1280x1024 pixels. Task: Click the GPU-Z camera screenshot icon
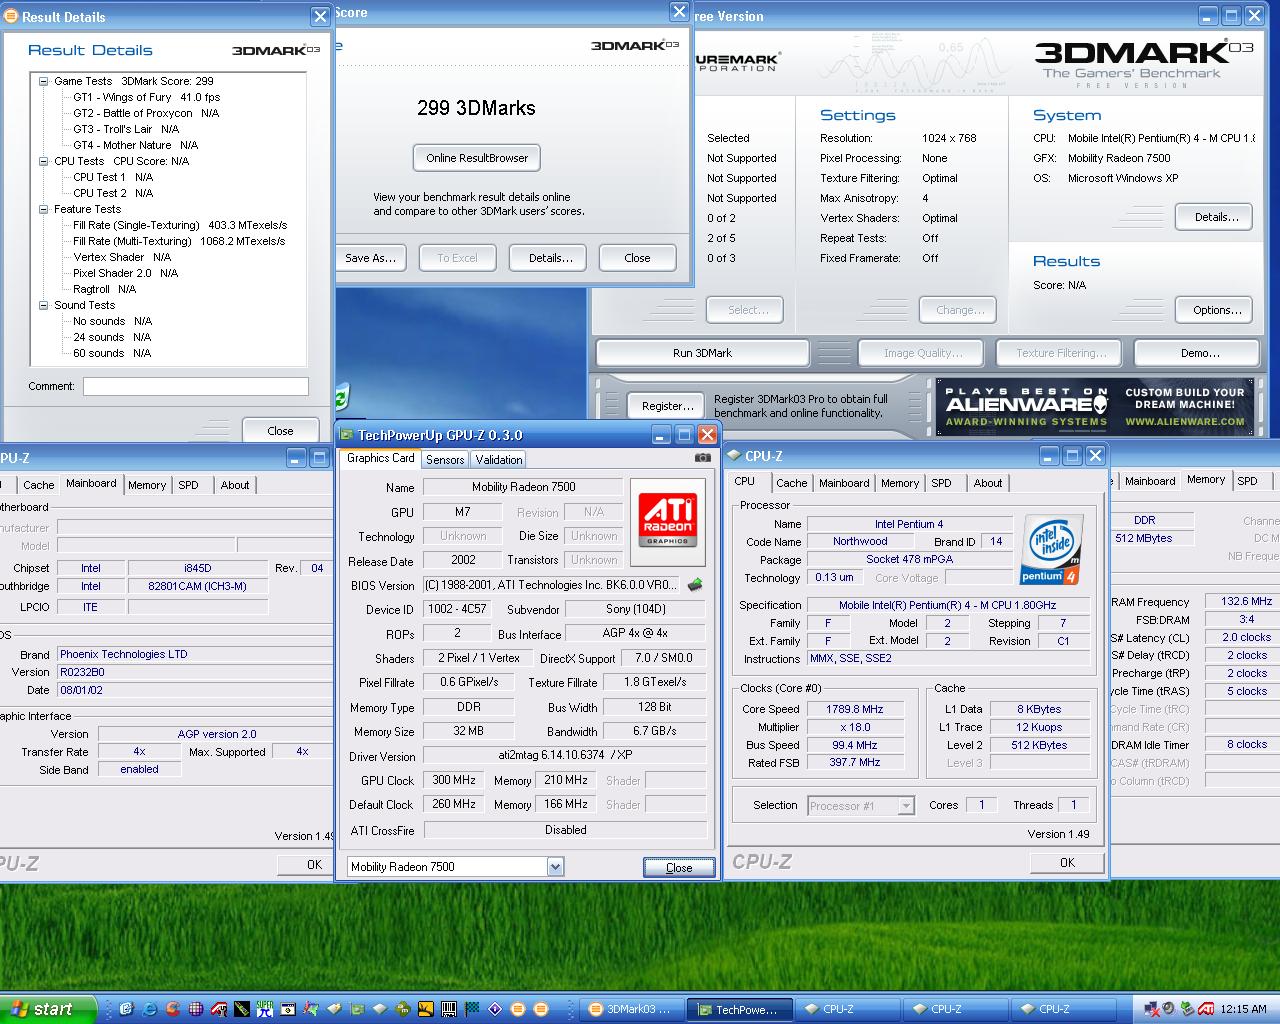[x=703, y=458]
